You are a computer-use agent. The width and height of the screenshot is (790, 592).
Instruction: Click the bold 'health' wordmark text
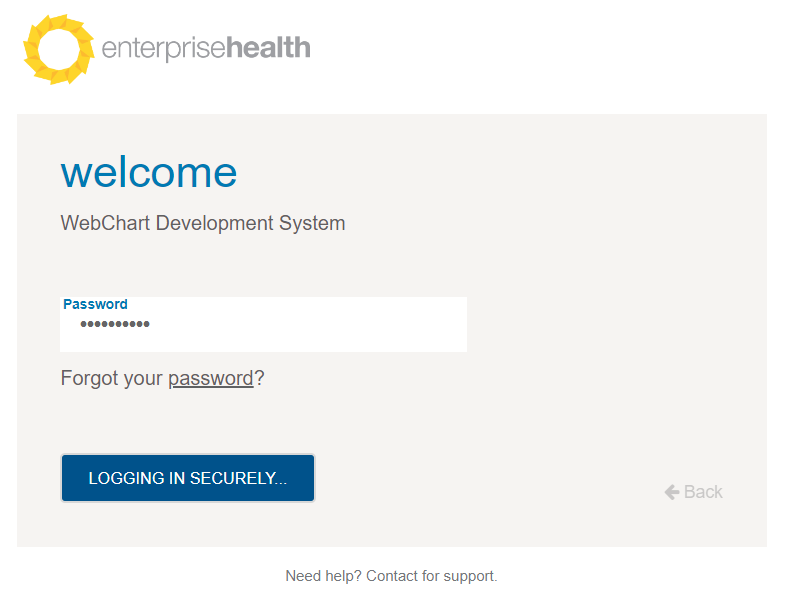point(268,47)
